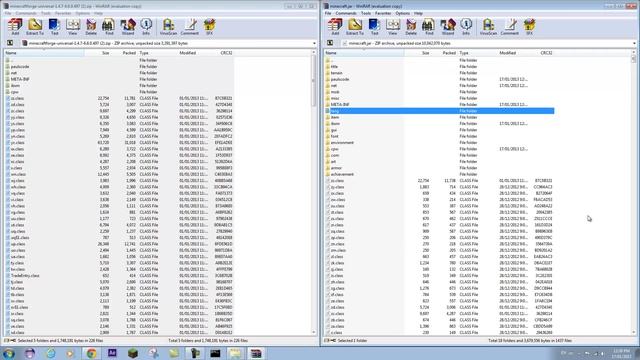This screenshot has height=360, width=640.
Task: Sort by CRC32 column in minecraft.jar window
Action: coord(546,53)
